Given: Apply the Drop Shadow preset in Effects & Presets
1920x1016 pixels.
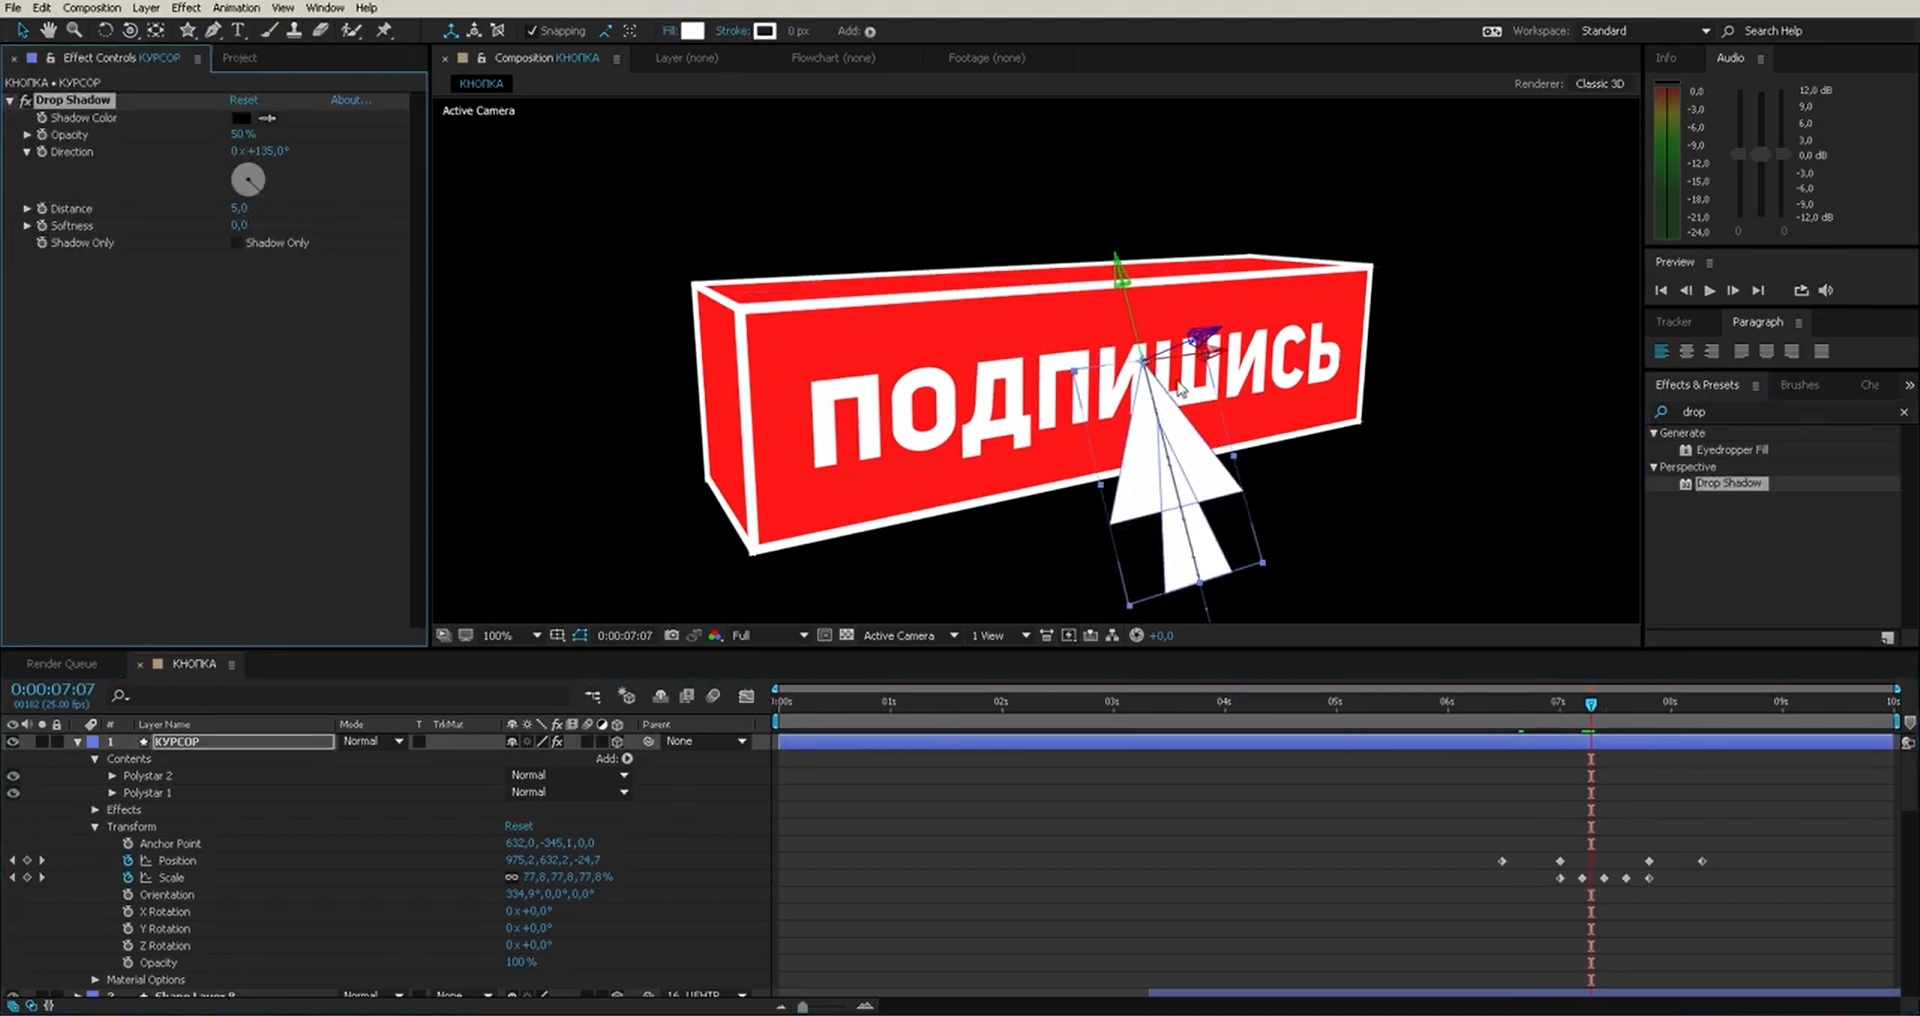Looking at the screenshot, I should coord(1729,483).
